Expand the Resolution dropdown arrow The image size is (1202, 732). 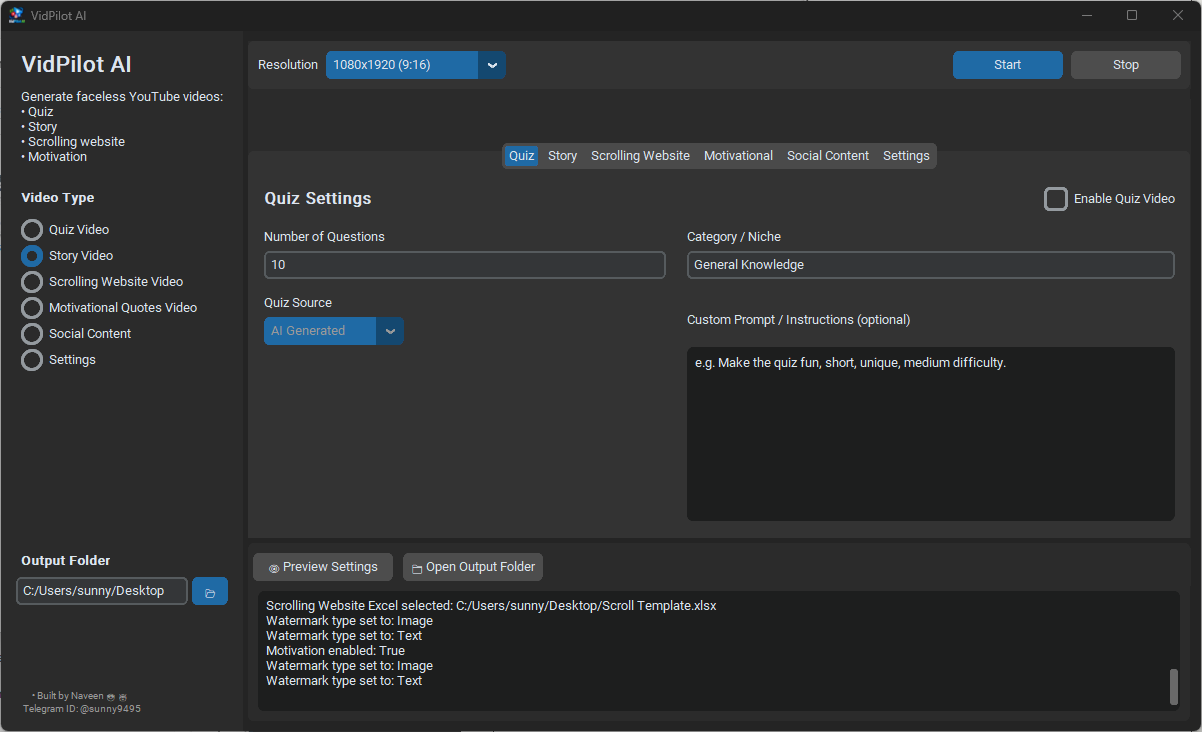(x=491, y=65)
